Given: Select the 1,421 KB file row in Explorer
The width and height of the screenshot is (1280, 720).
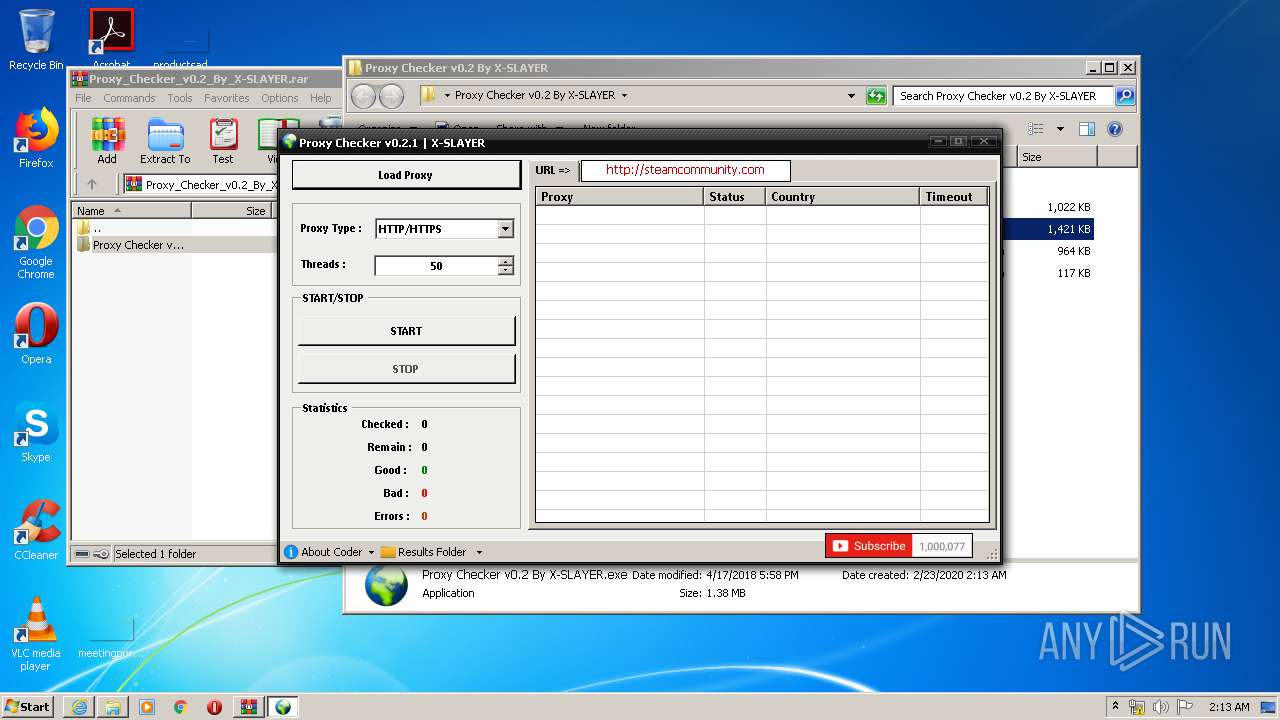Looking at the screenshot, I should [1047, 229].
